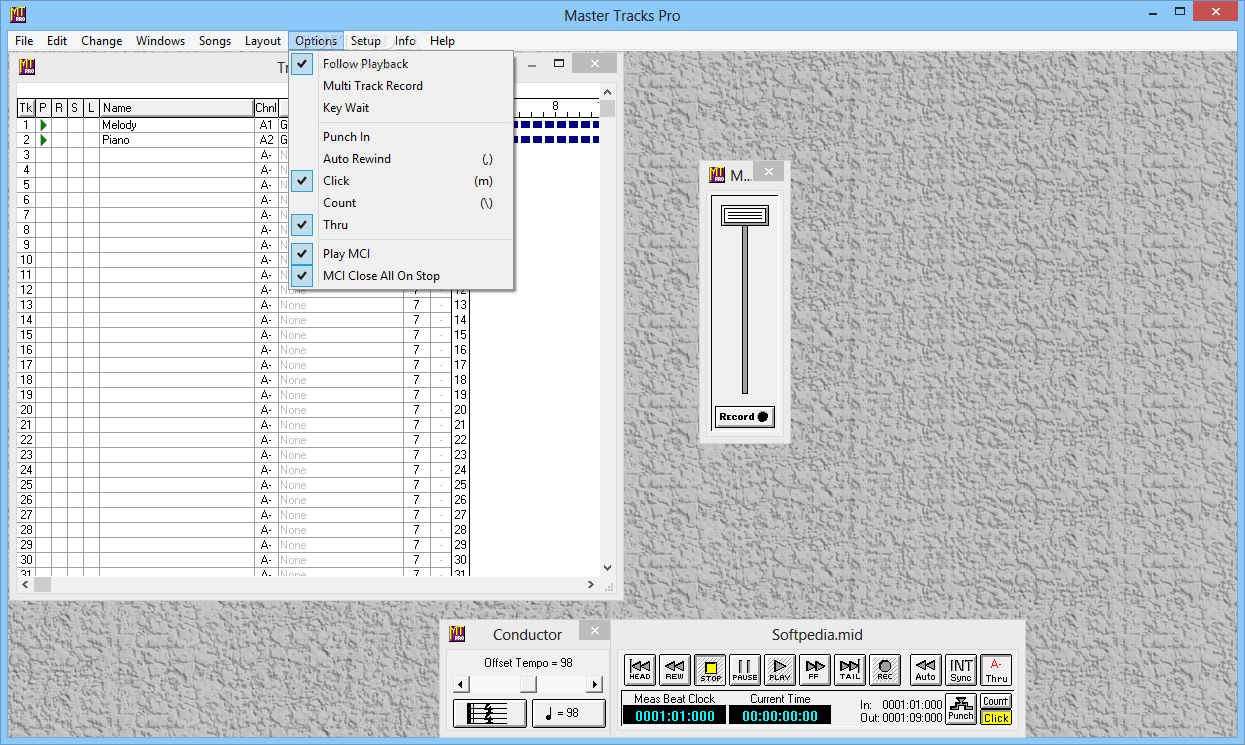Toggle the Punch button in transport
This screenshot has width=1245, height=745.
click(961, 709)
